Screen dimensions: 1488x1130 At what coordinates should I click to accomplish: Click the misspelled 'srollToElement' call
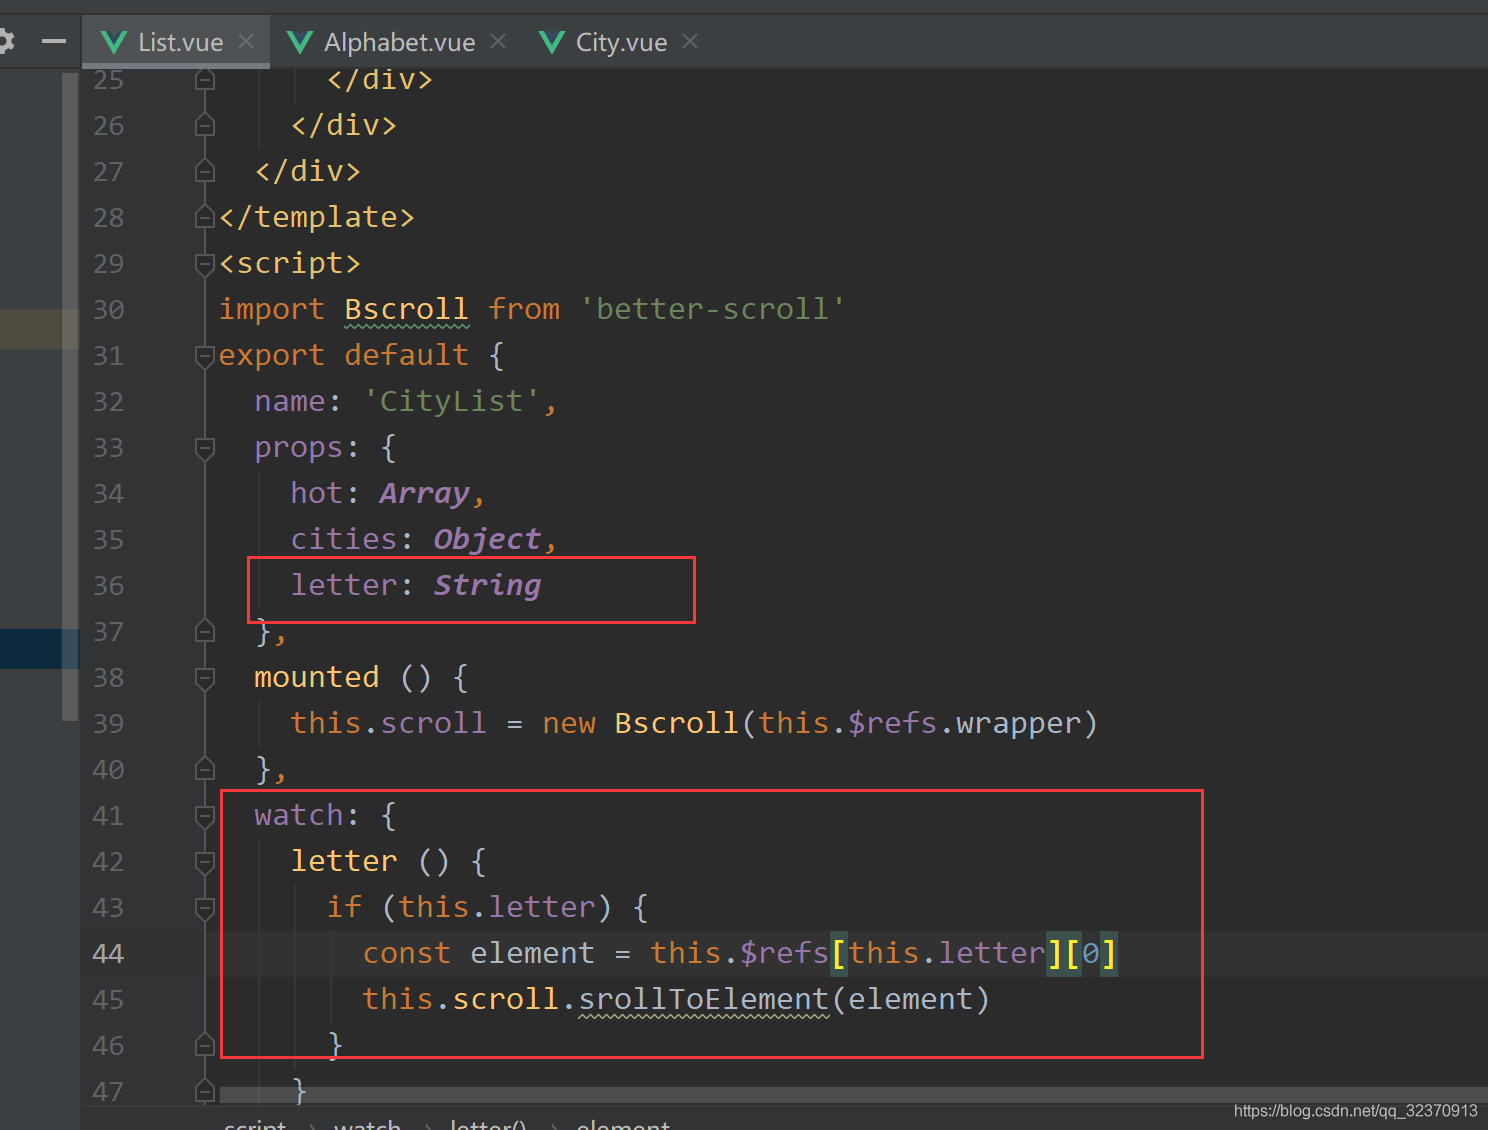[x=703, y=999]
